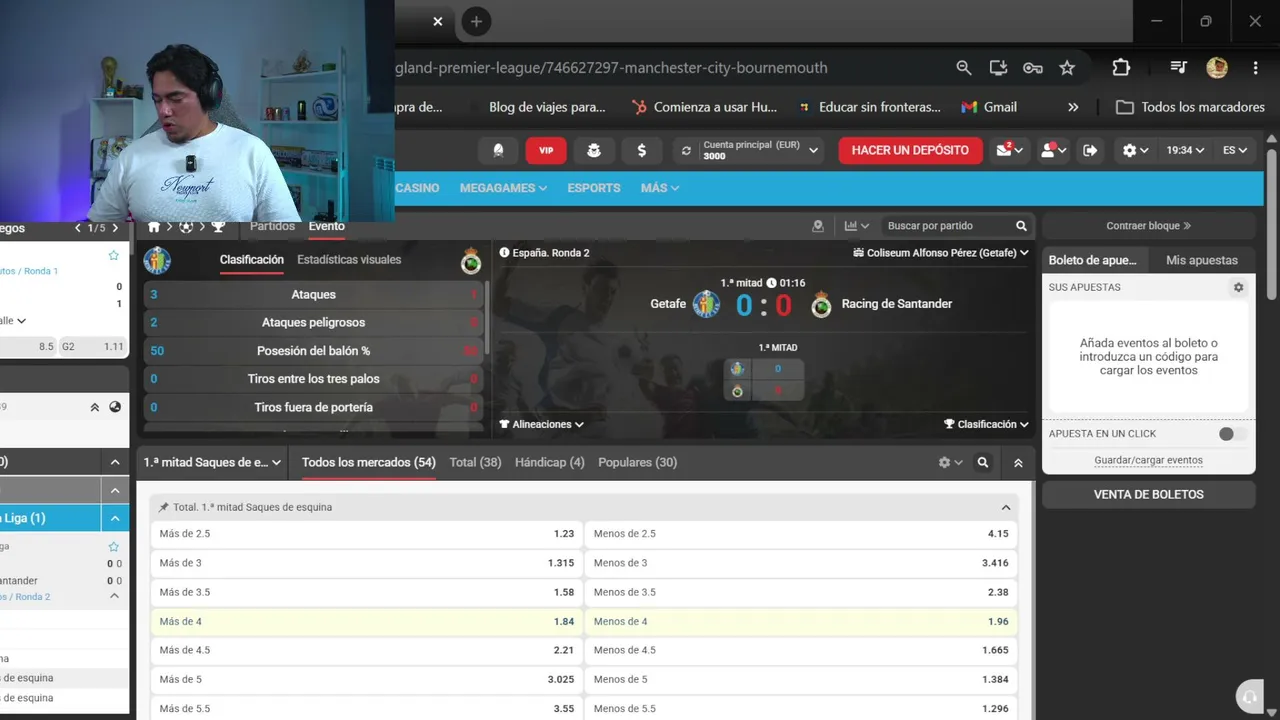Viewport: 1280px width, 720px height.
Task: Click the rocket promo icon in site header
Action: pos(498,150)
